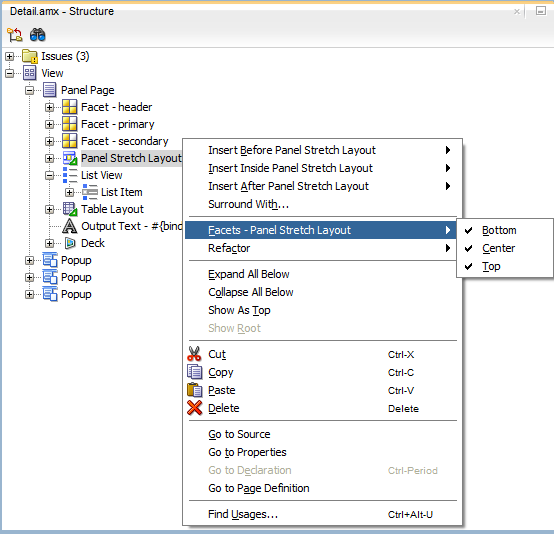Expand the Panel Stretch Layout node
The height and width of the screenshot is (534, 554).
49,158
